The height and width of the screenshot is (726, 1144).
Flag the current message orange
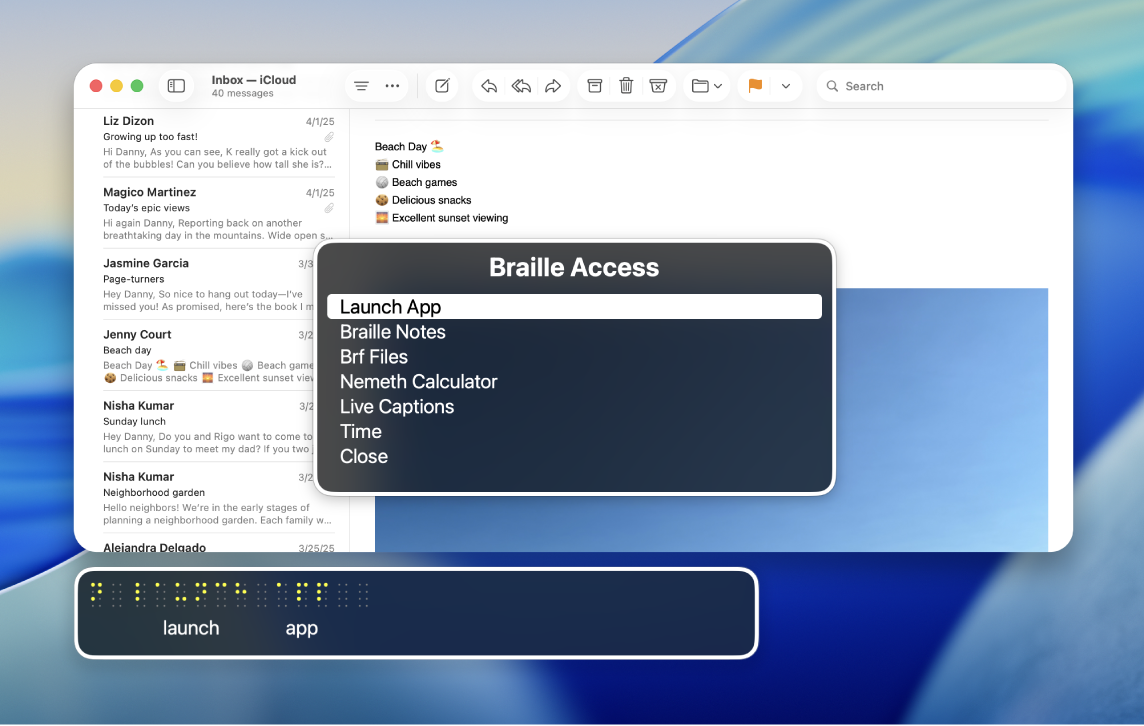coord(755,86)
